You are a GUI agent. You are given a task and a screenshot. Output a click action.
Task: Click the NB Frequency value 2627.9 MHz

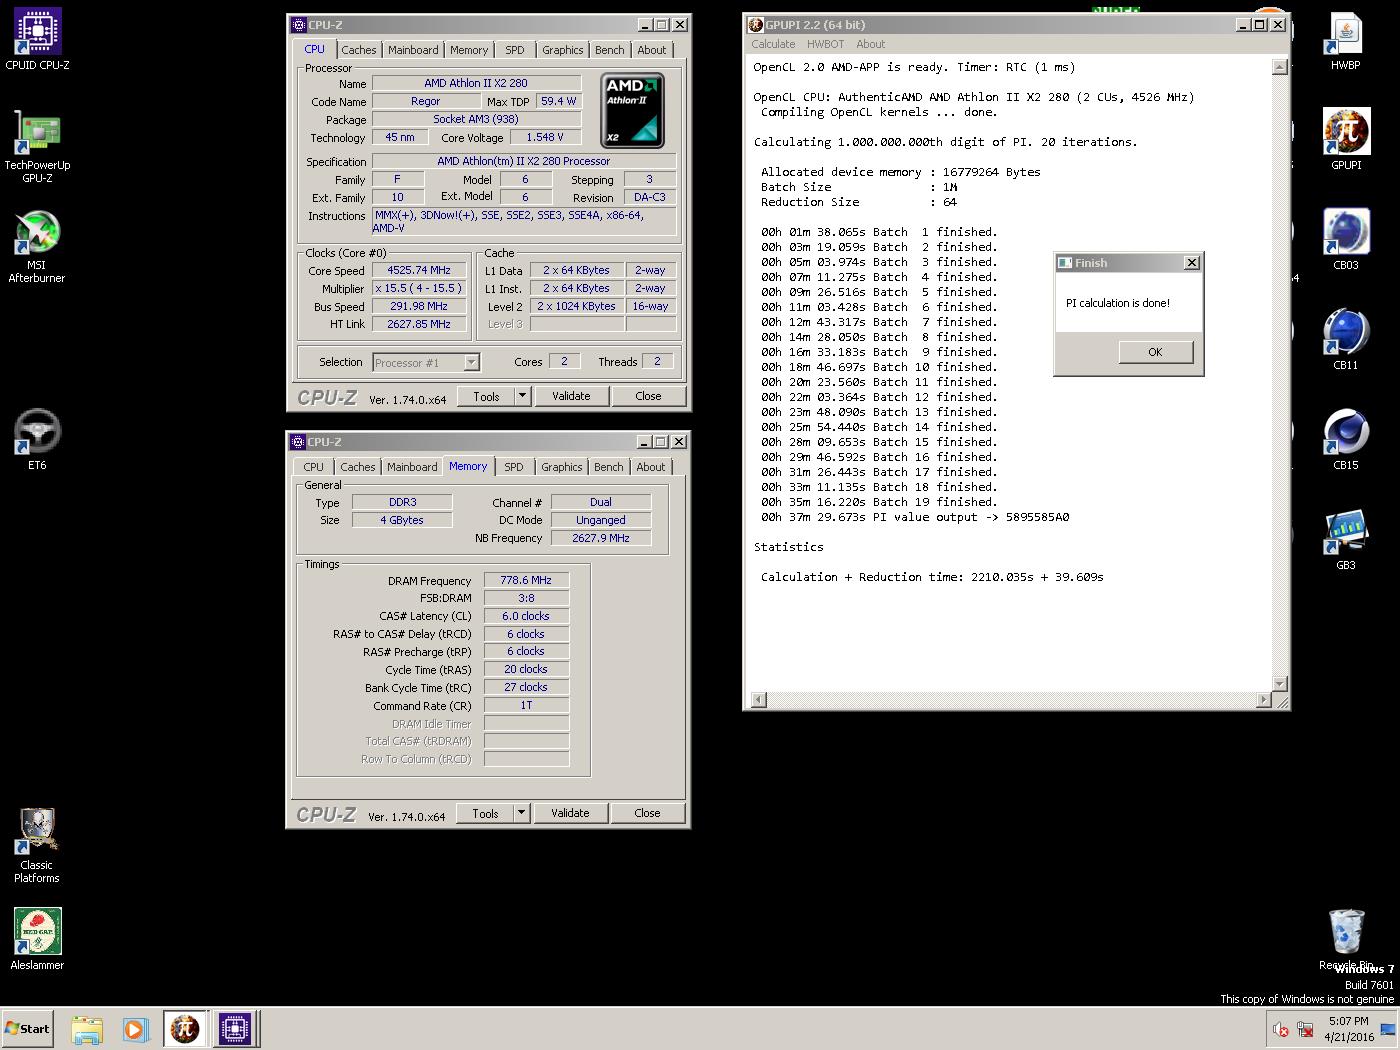pyautogui.click(x=601, y=538)
